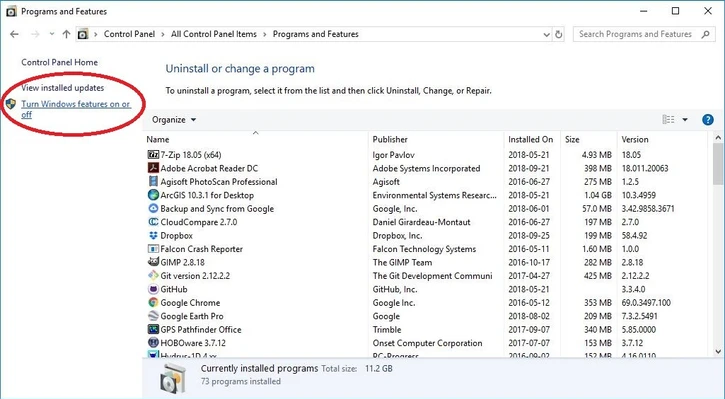Open the address bar history dropdown

pyautogui.click(x=546, y=35)
